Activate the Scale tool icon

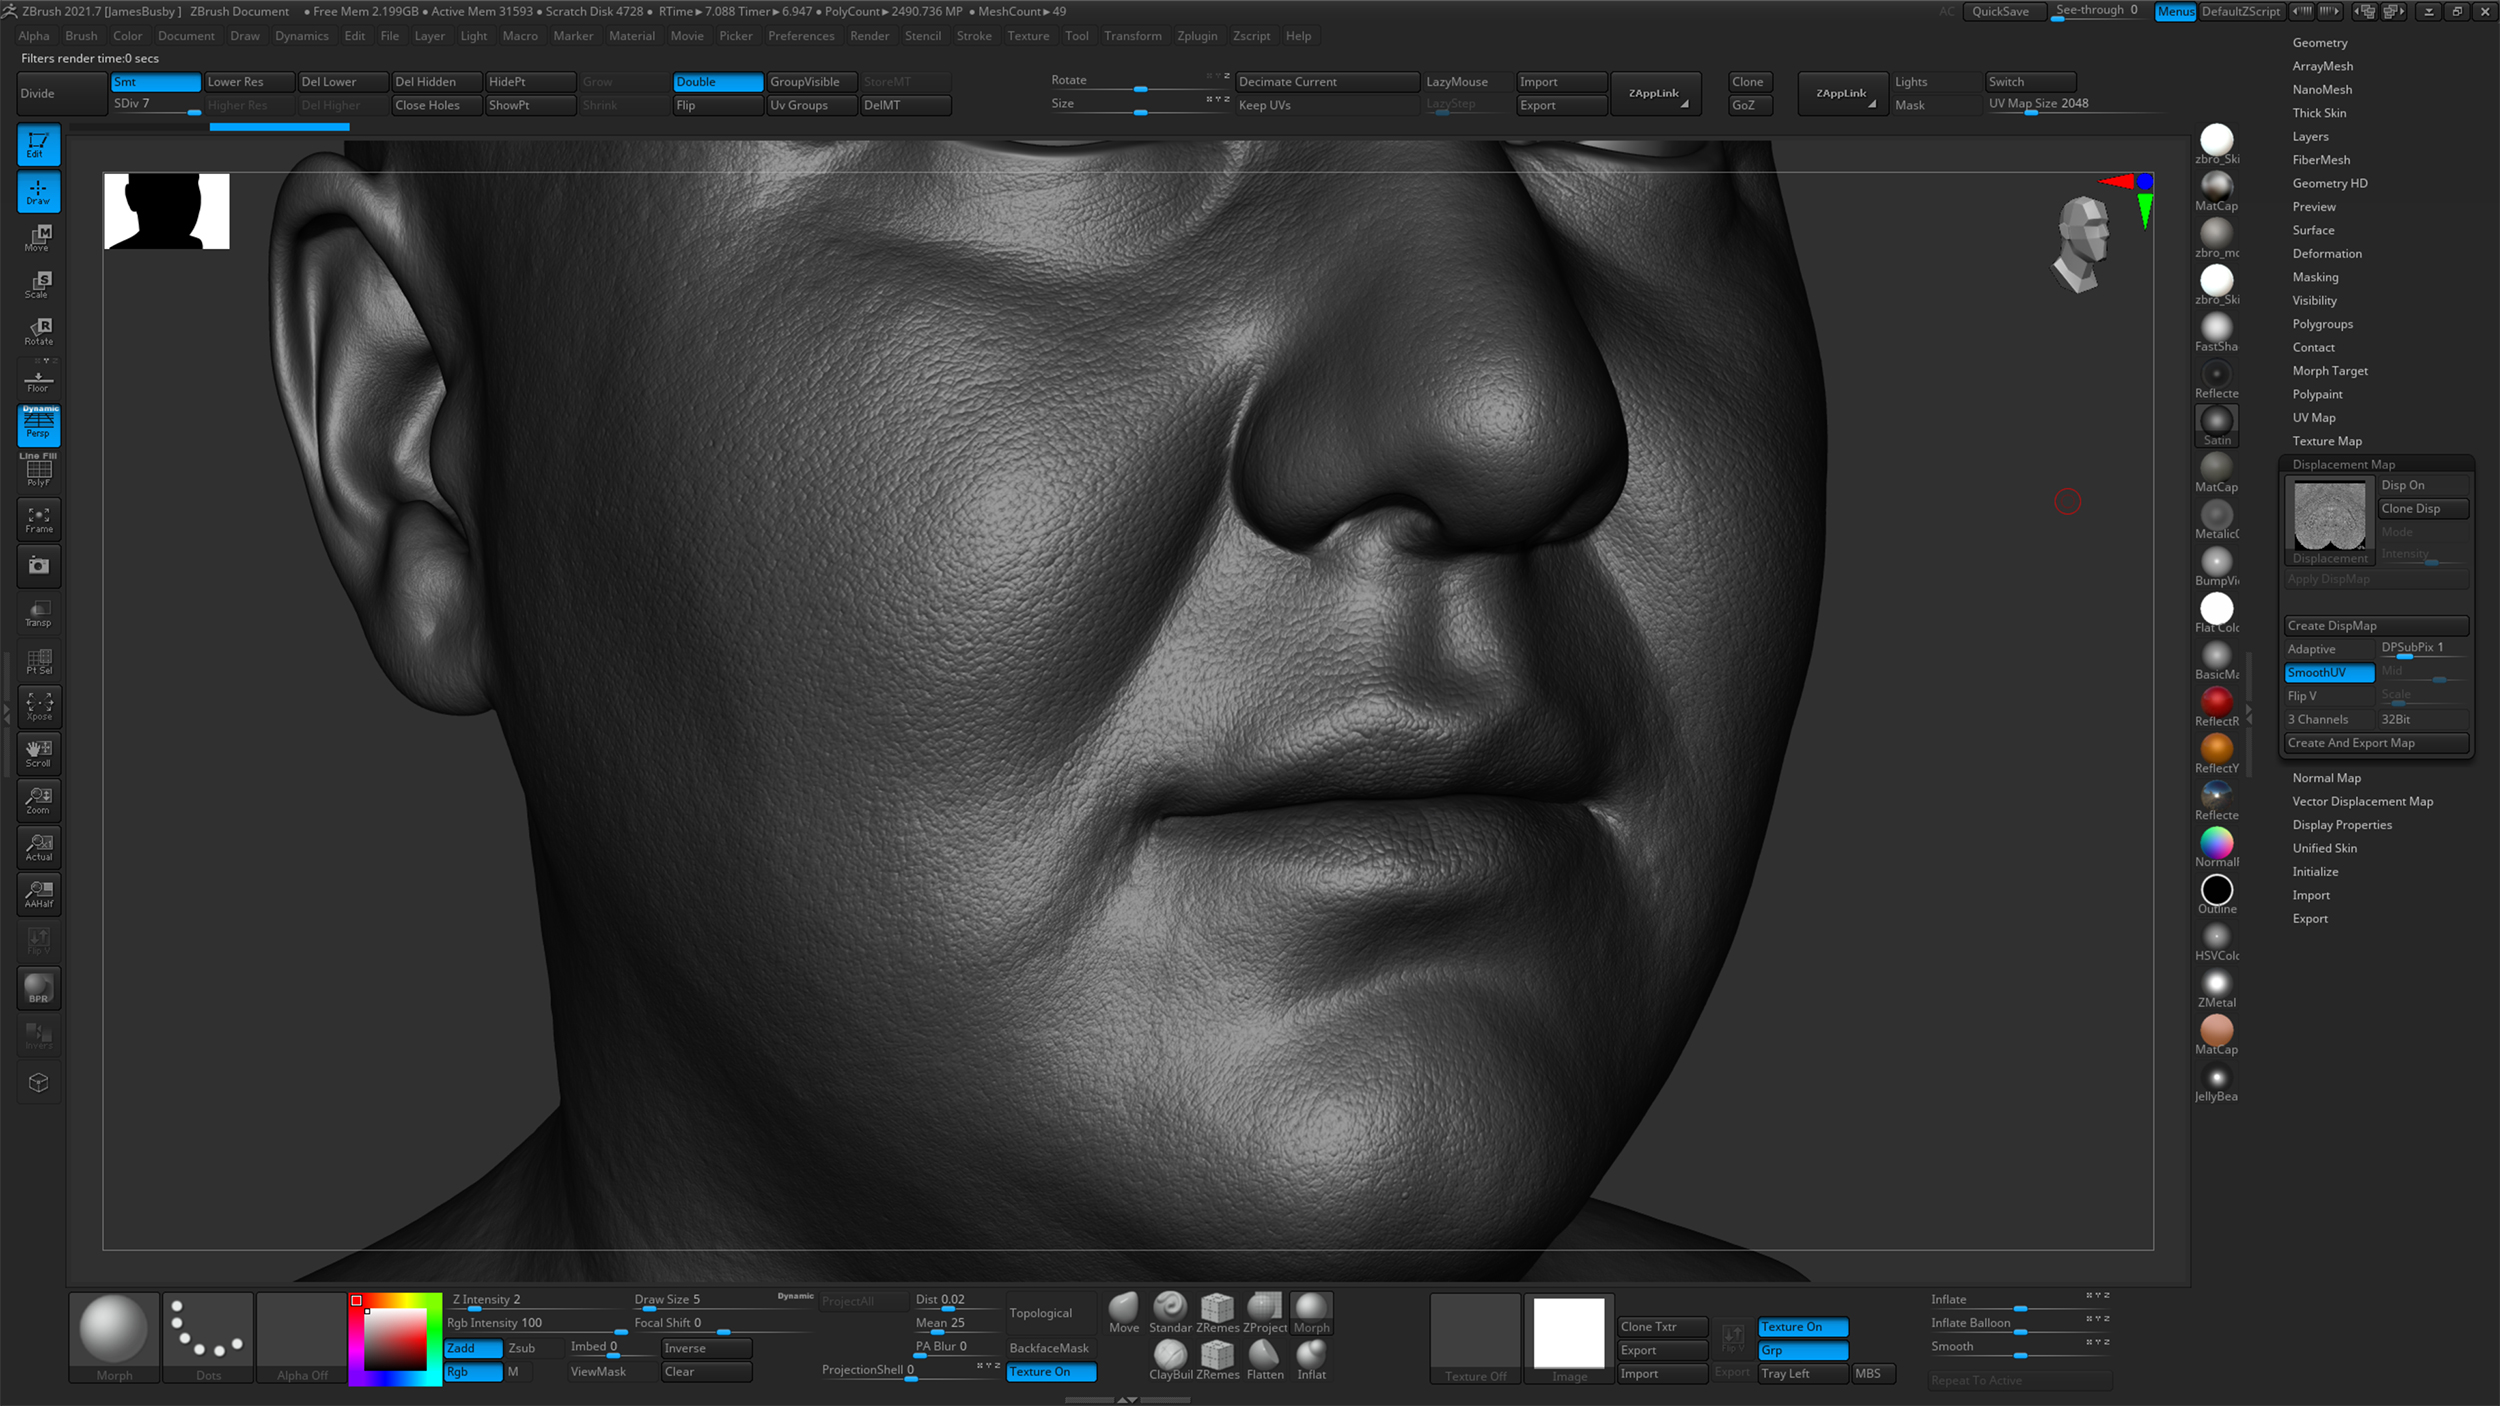(38, 283)
